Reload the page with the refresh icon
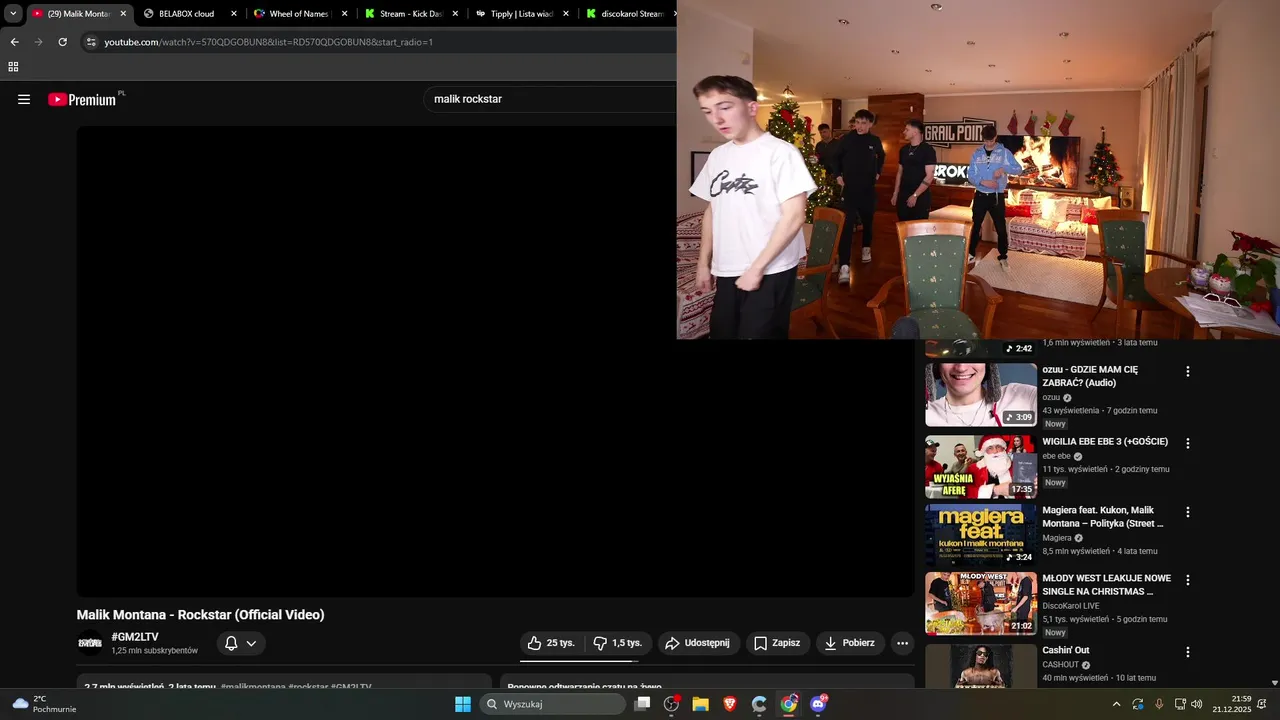 pyautogui.click(x=62, y=42)
